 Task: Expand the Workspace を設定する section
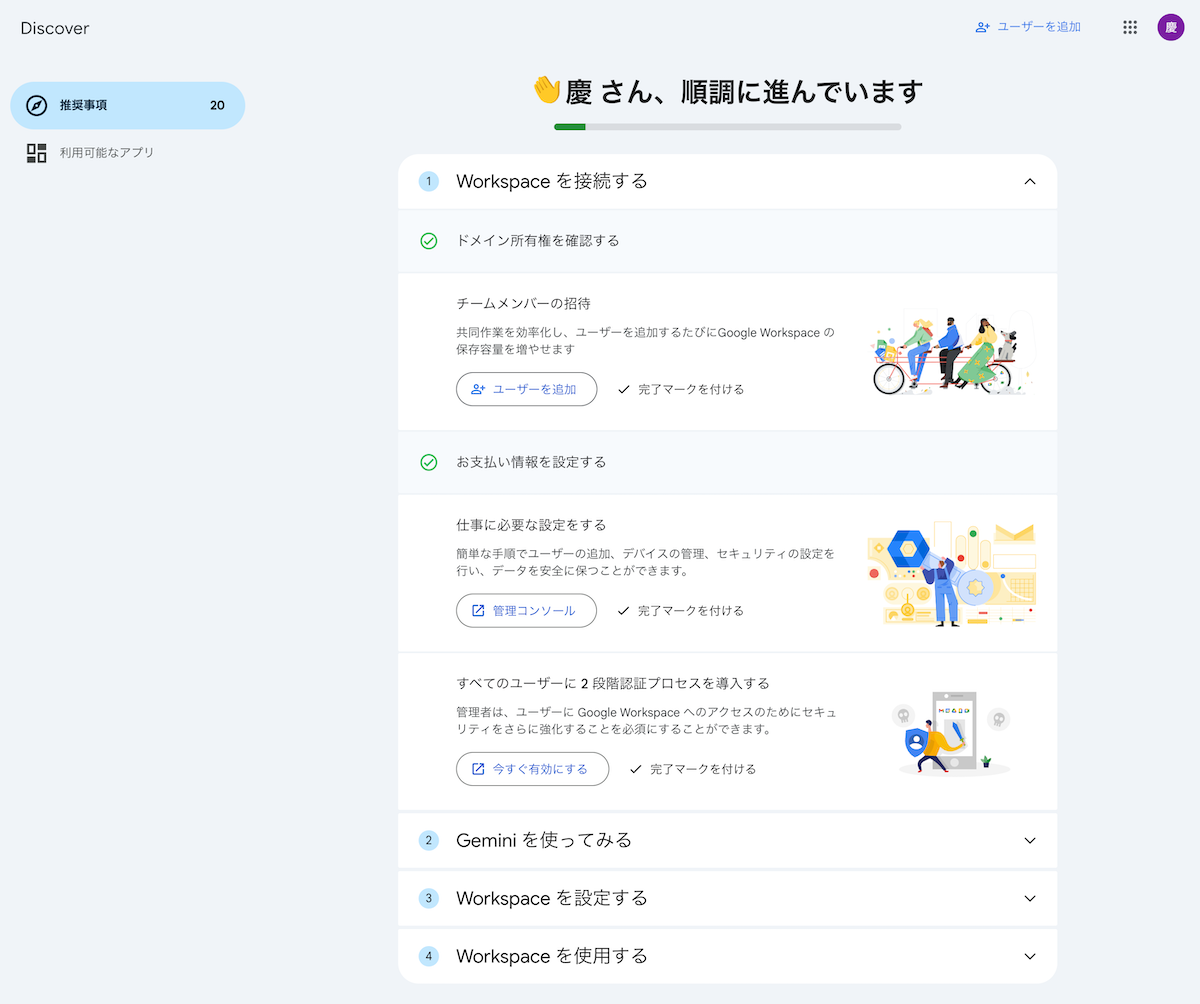point(1030,898)
